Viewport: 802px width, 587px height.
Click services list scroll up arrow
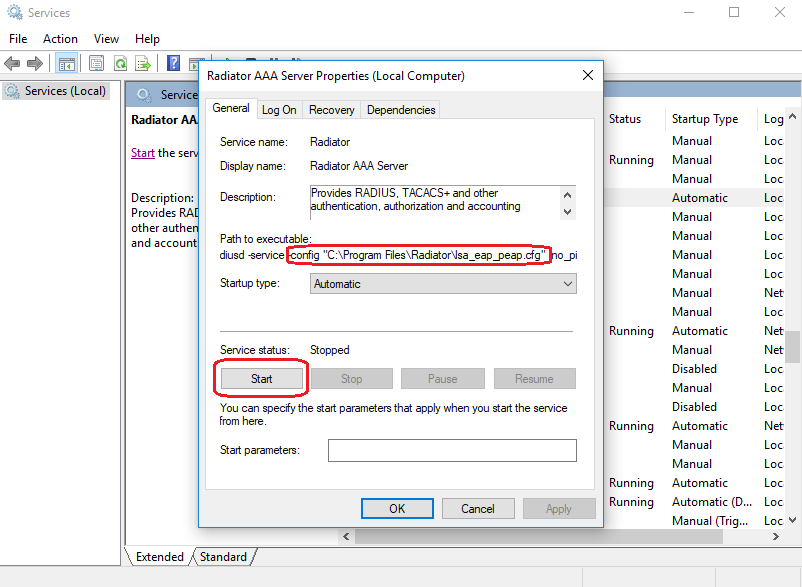pos(792,117)
